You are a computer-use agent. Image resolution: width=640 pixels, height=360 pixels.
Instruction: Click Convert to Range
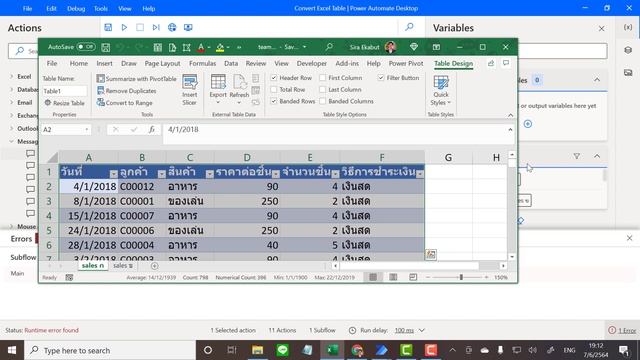tap(125, 103)
